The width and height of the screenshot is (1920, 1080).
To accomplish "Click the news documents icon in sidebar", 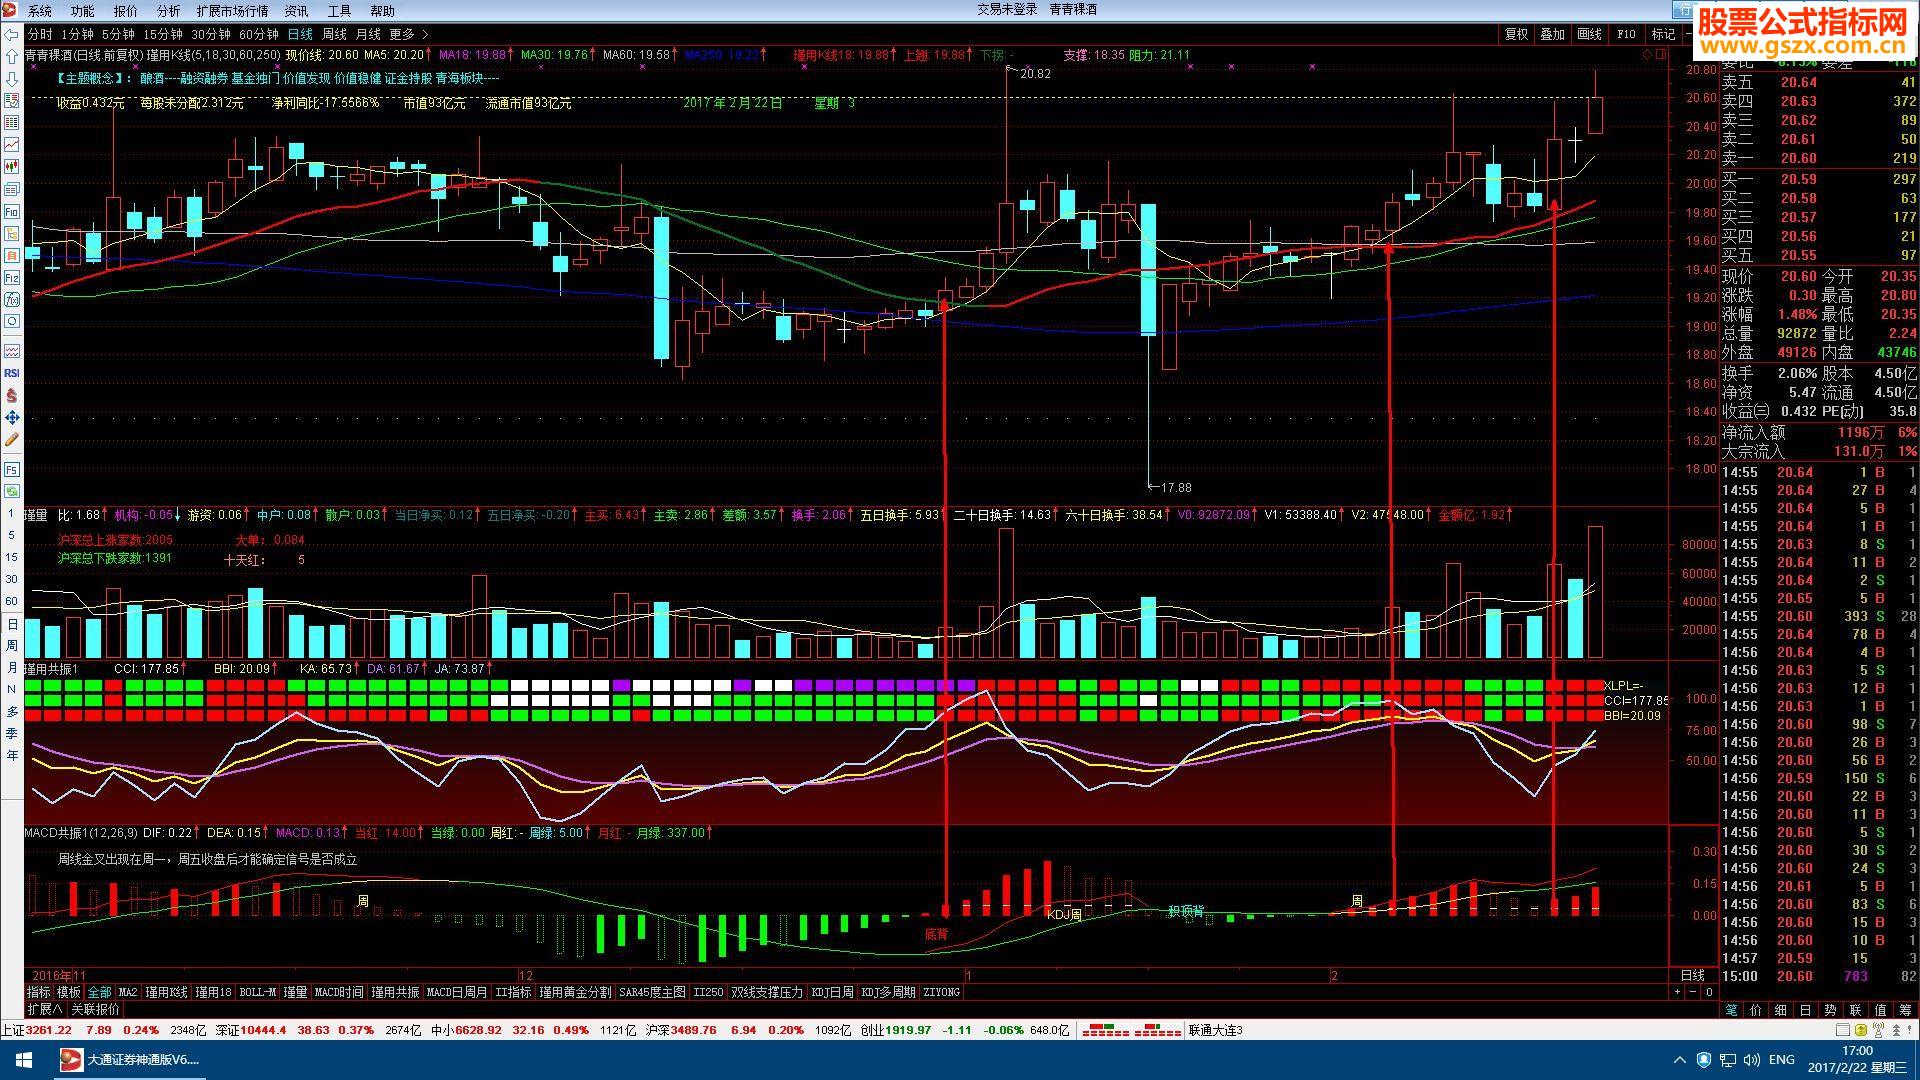I will pyautogui.click(x=11, y=189).
